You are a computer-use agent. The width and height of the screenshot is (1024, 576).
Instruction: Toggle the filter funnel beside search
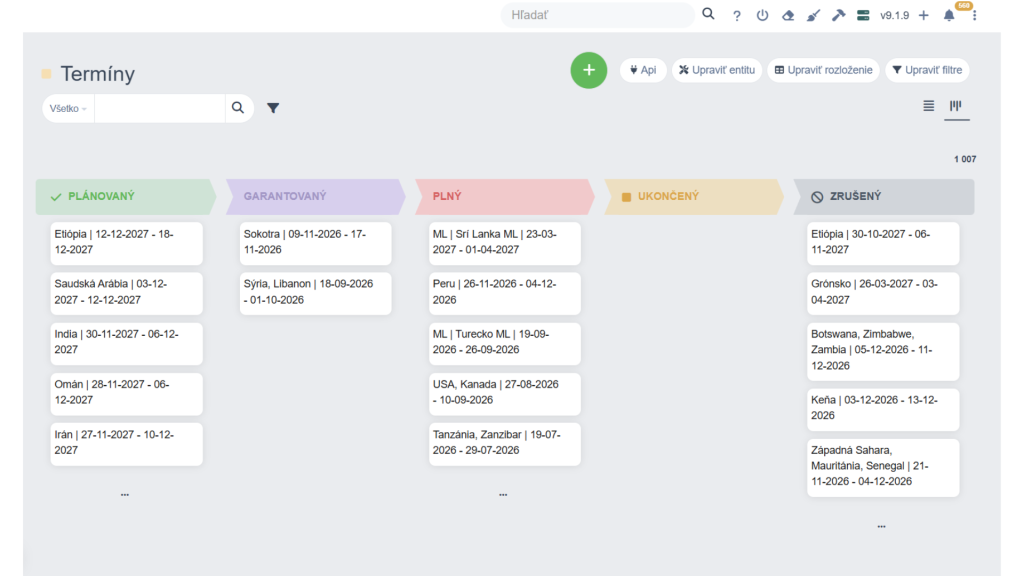(273, 108)
